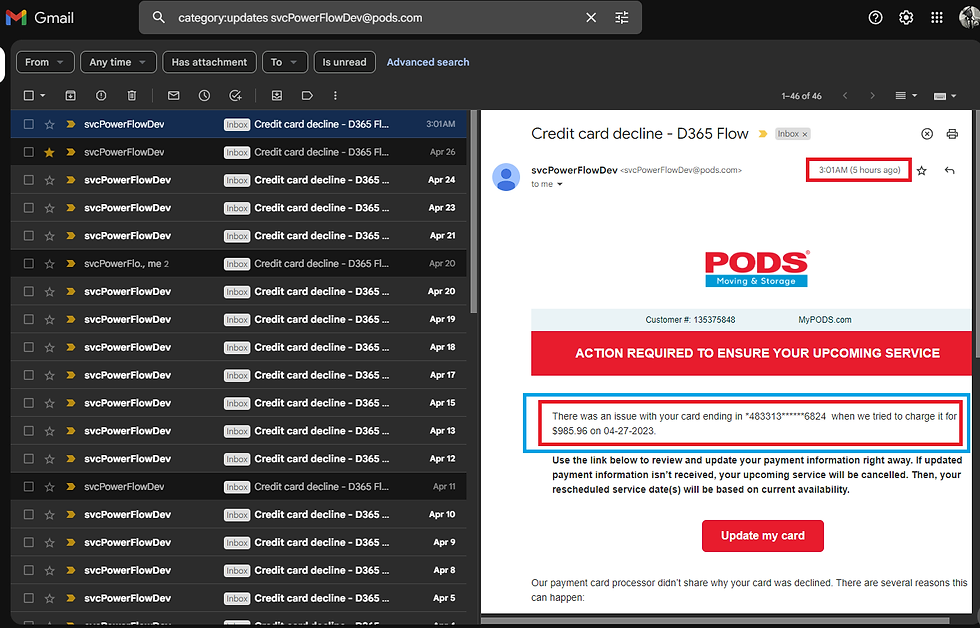The height and width of the screenshot is (628, 980).
Task: Expand the From filter chip
Action: pyautogui.click(x=45, y=62)
